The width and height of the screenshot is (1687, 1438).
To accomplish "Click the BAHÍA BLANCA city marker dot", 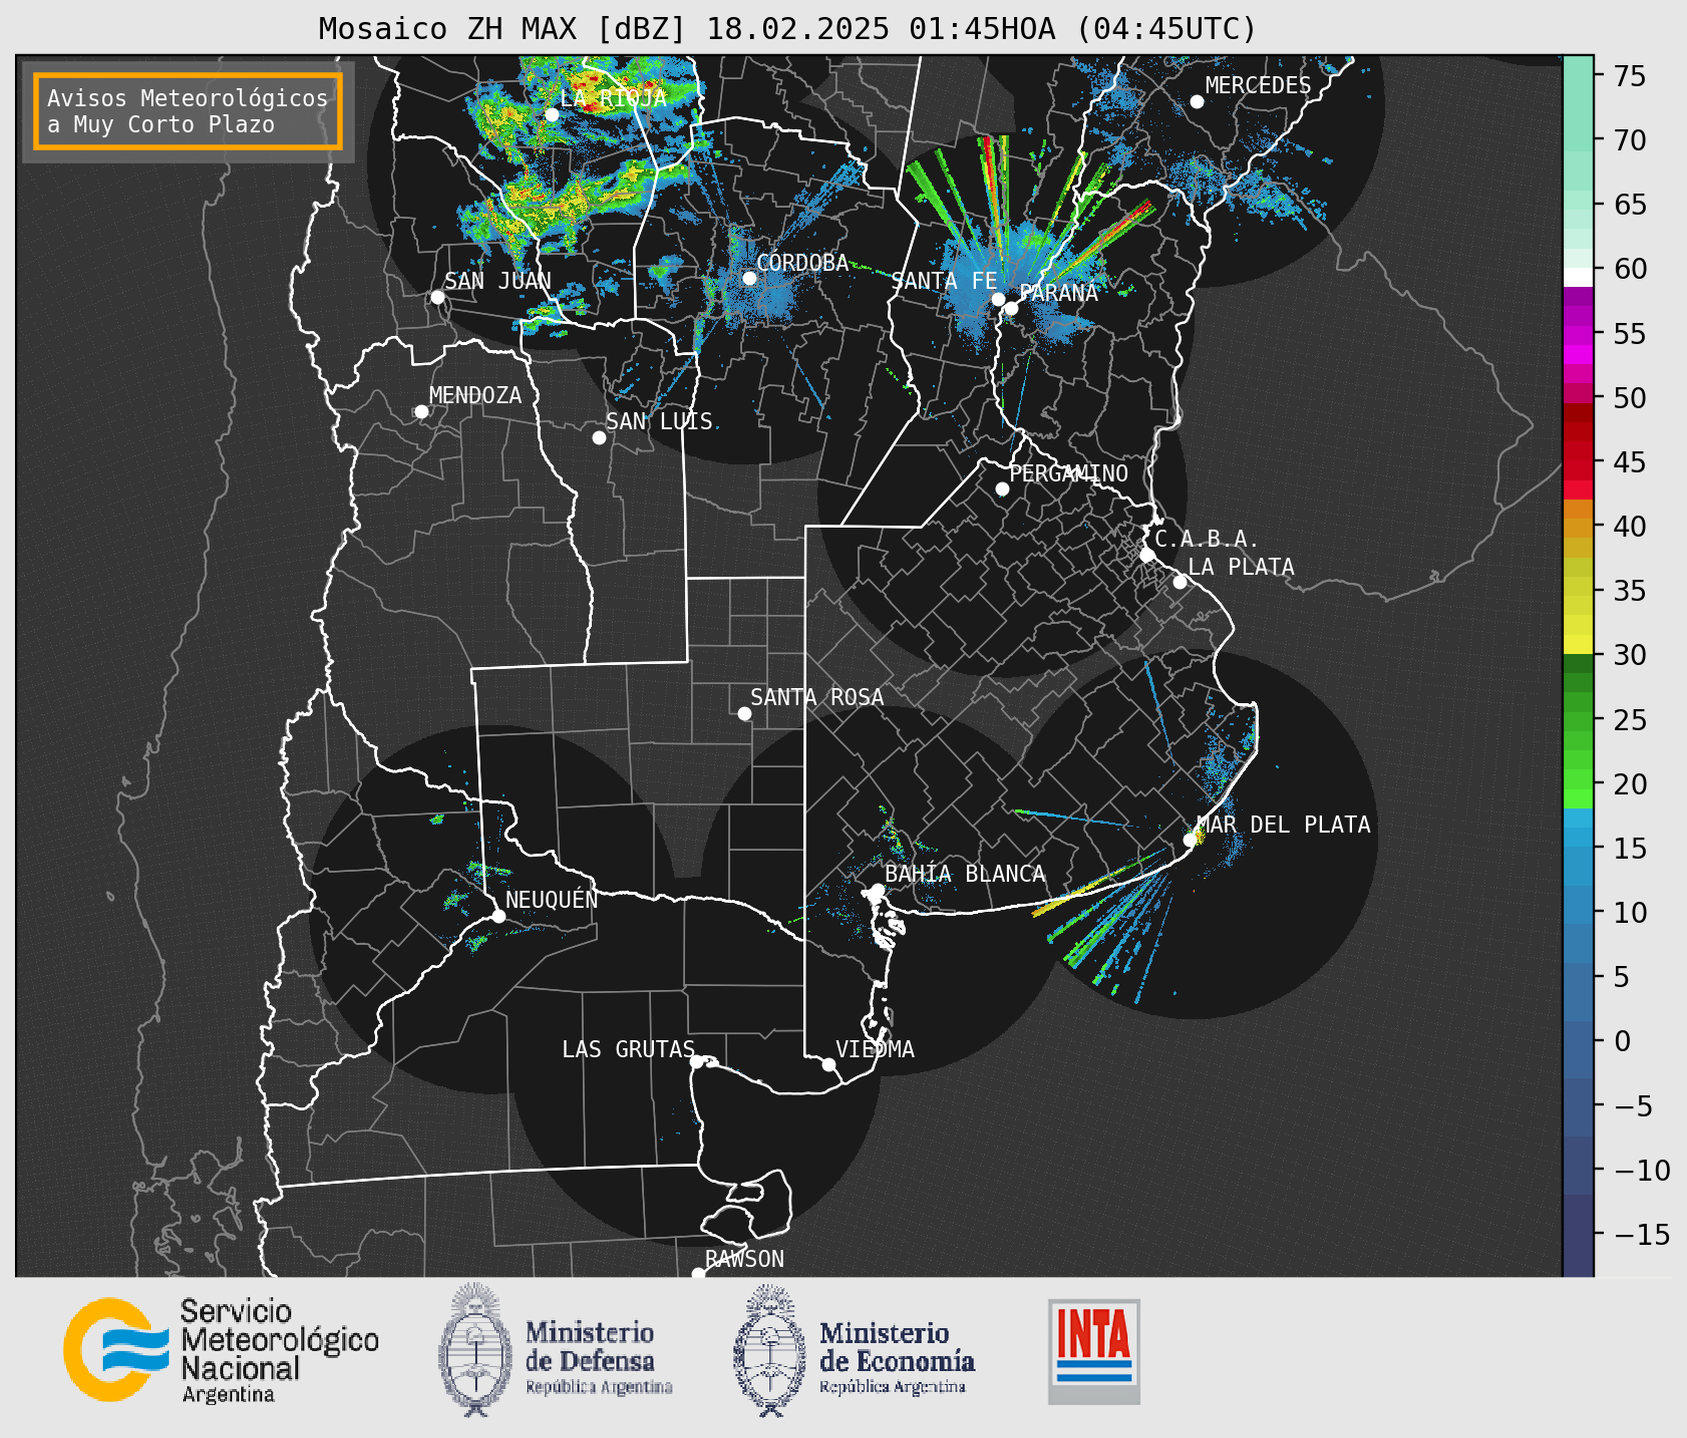I will click(x=877, y=890).
